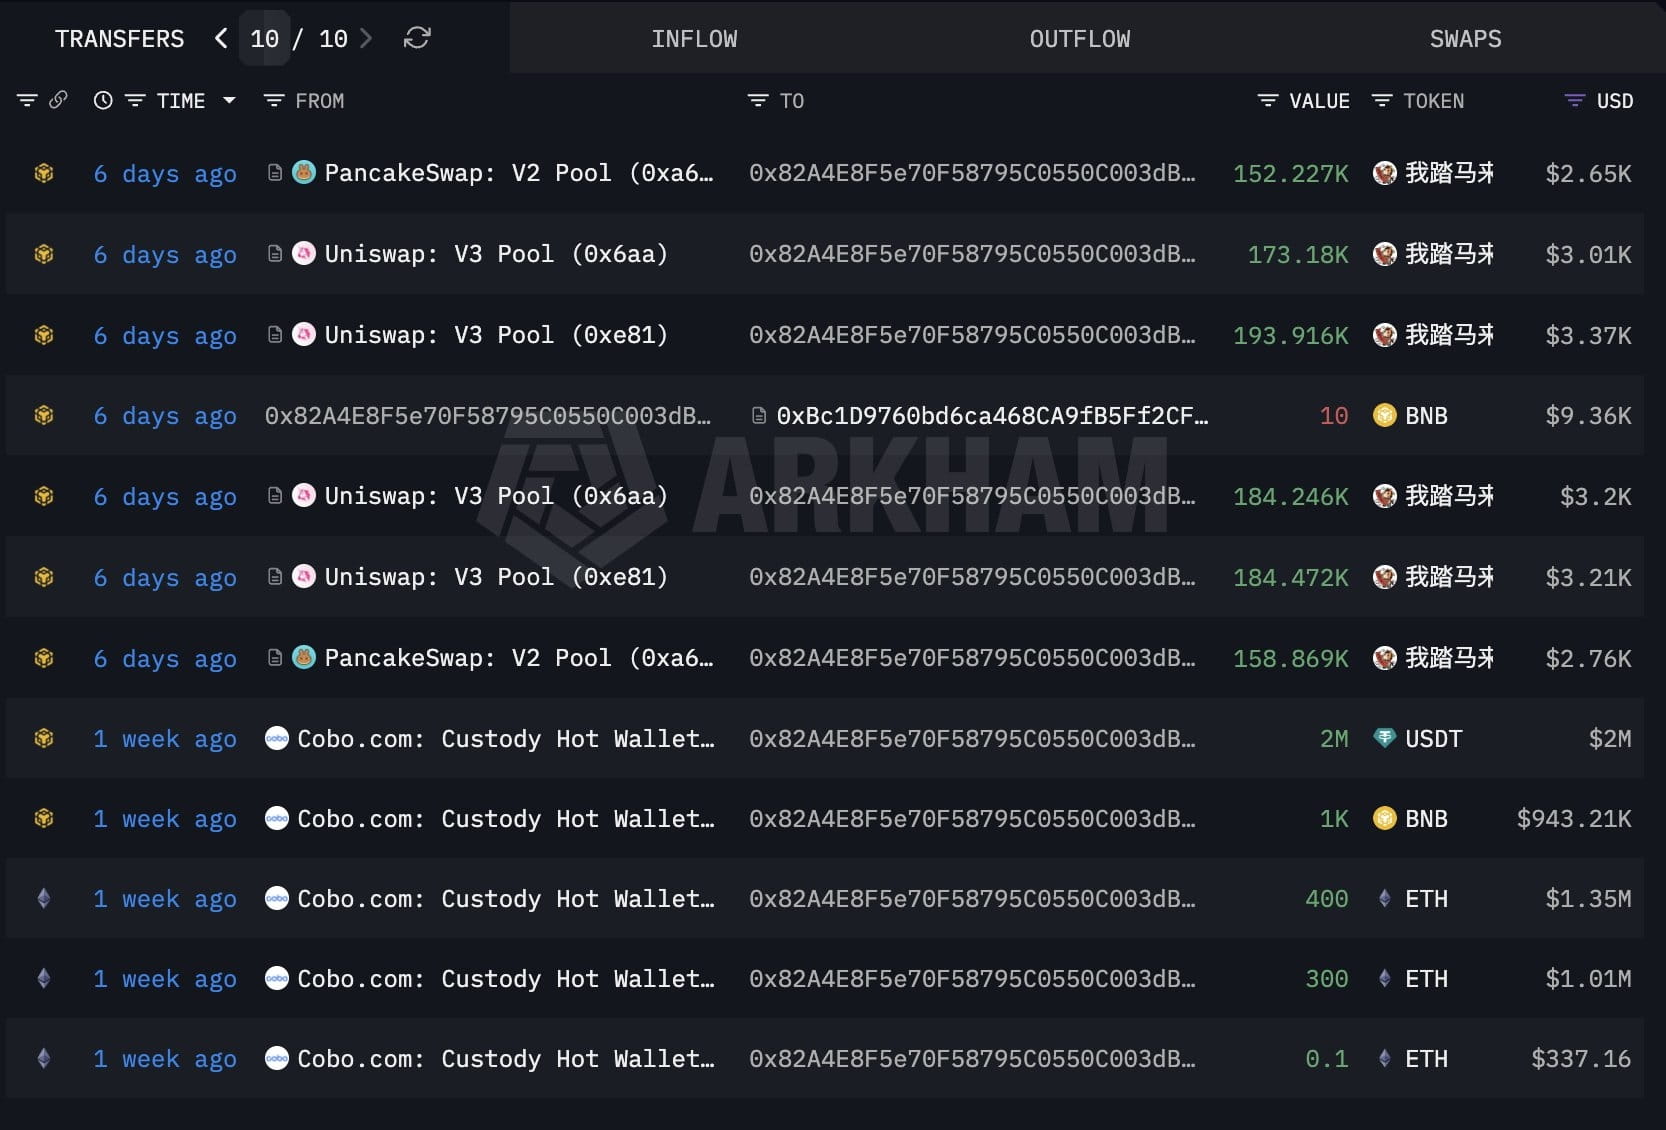Refresh the transfers list
This screenshot has width=1666, height=1130.
(417, 38)
